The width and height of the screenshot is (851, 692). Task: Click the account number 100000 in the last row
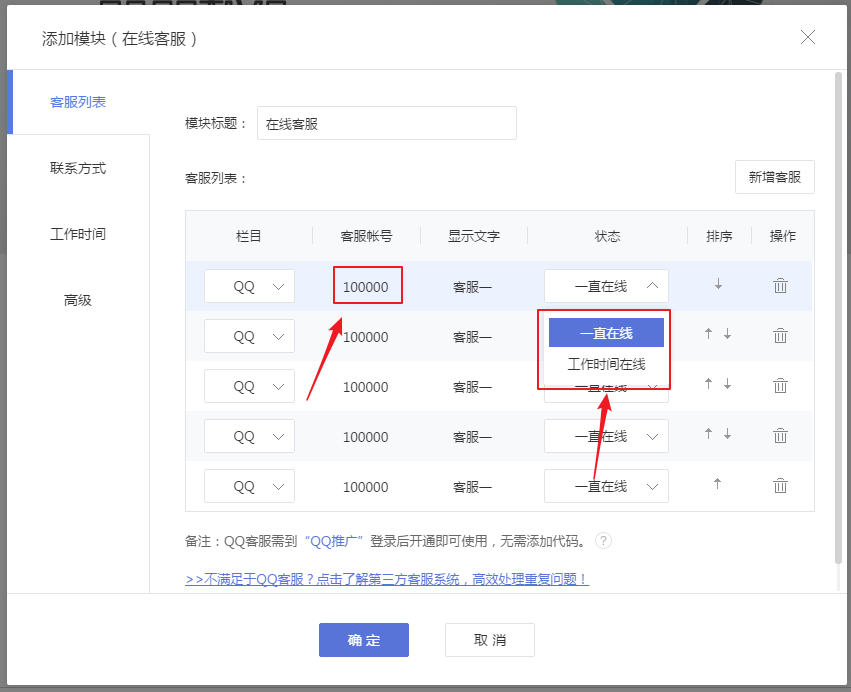tap(366, 486)
